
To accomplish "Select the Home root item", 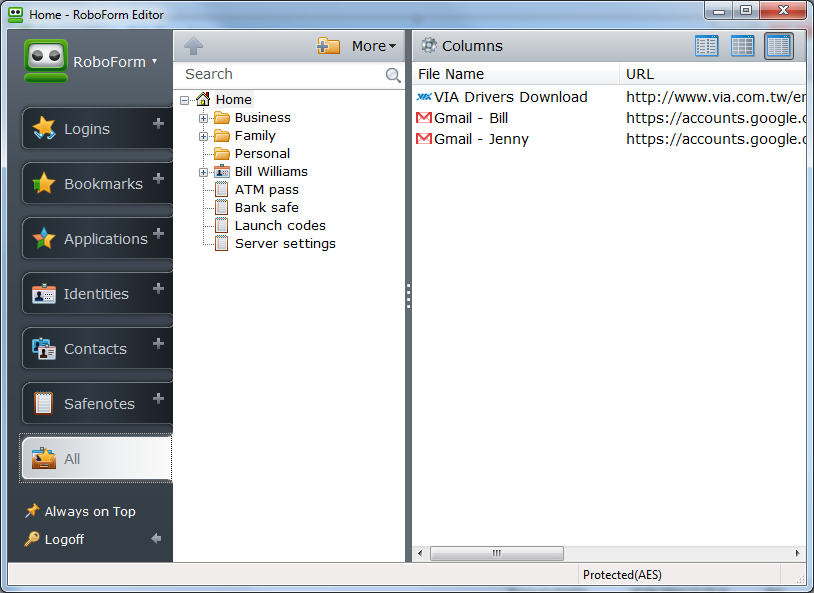I will coord(234,99).
